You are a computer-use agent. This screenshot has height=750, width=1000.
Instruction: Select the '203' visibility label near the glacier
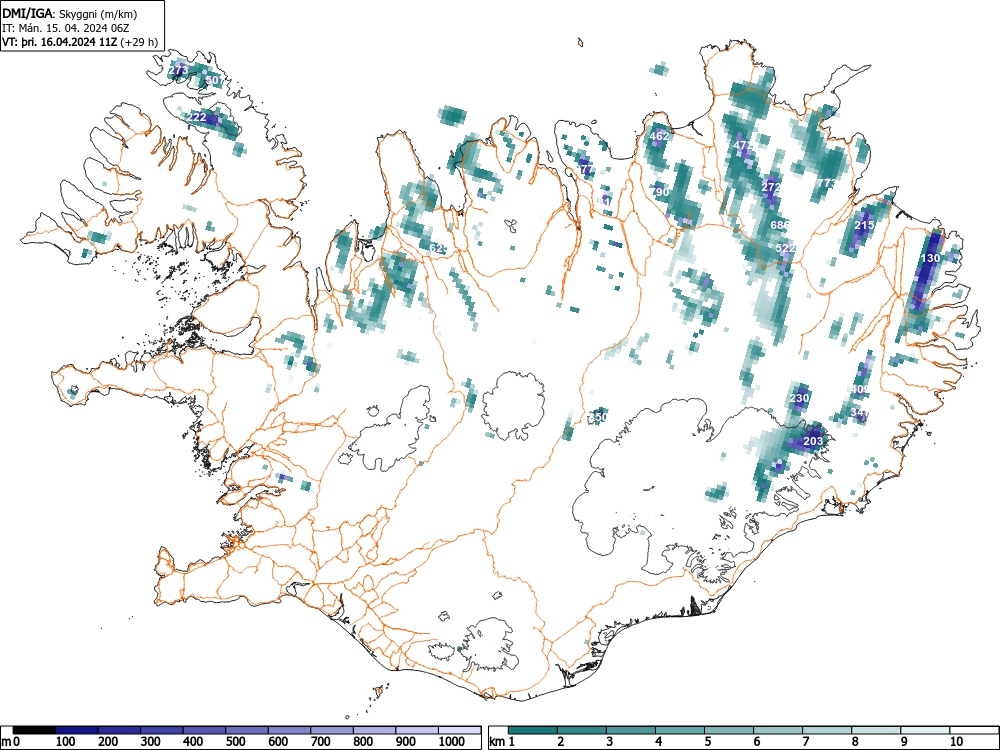pyautogui.click(x=813, y=441)
